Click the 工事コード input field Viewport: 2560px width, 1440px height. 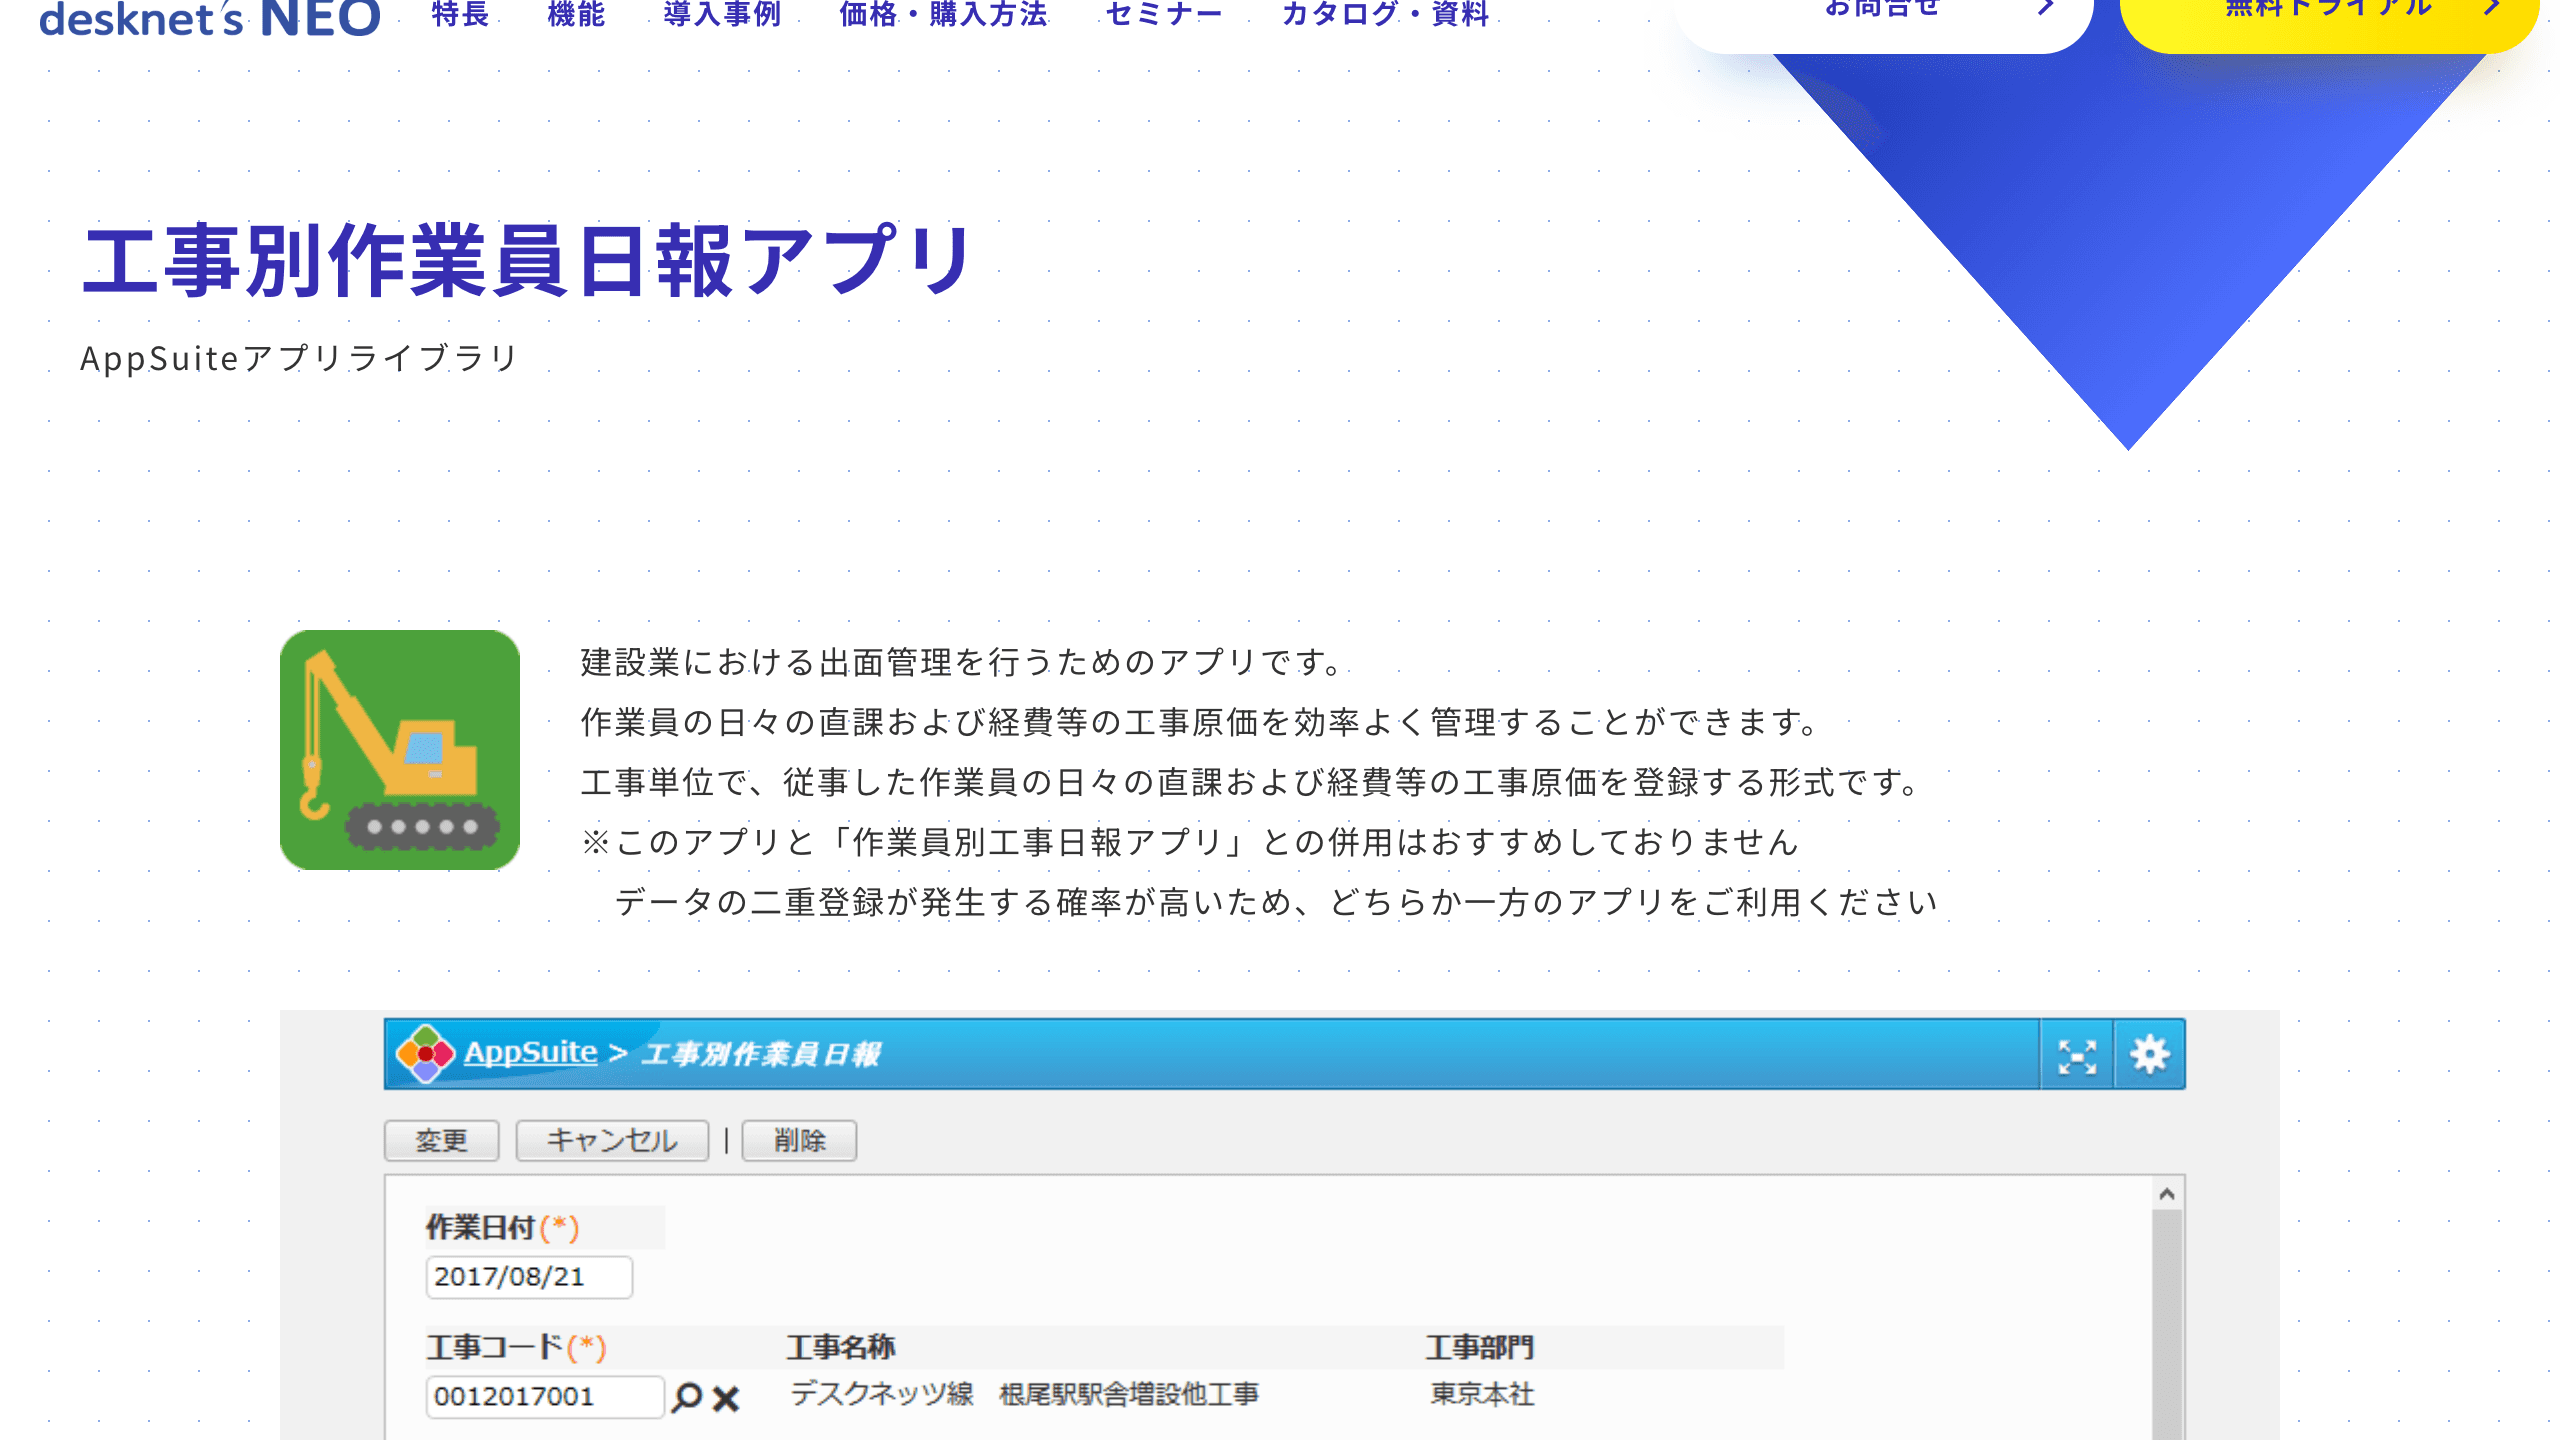(x=545, y=1396)
